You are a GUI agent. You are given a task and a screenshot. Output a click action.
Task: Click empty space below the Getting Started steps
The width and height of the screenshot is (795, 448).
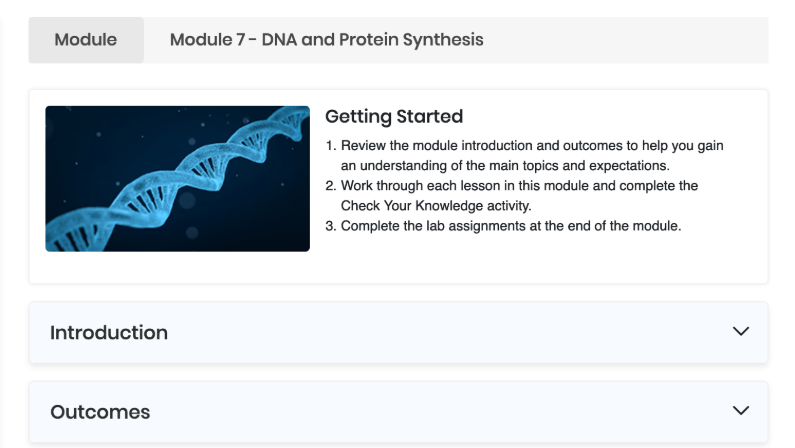click(x=537, y=258)
